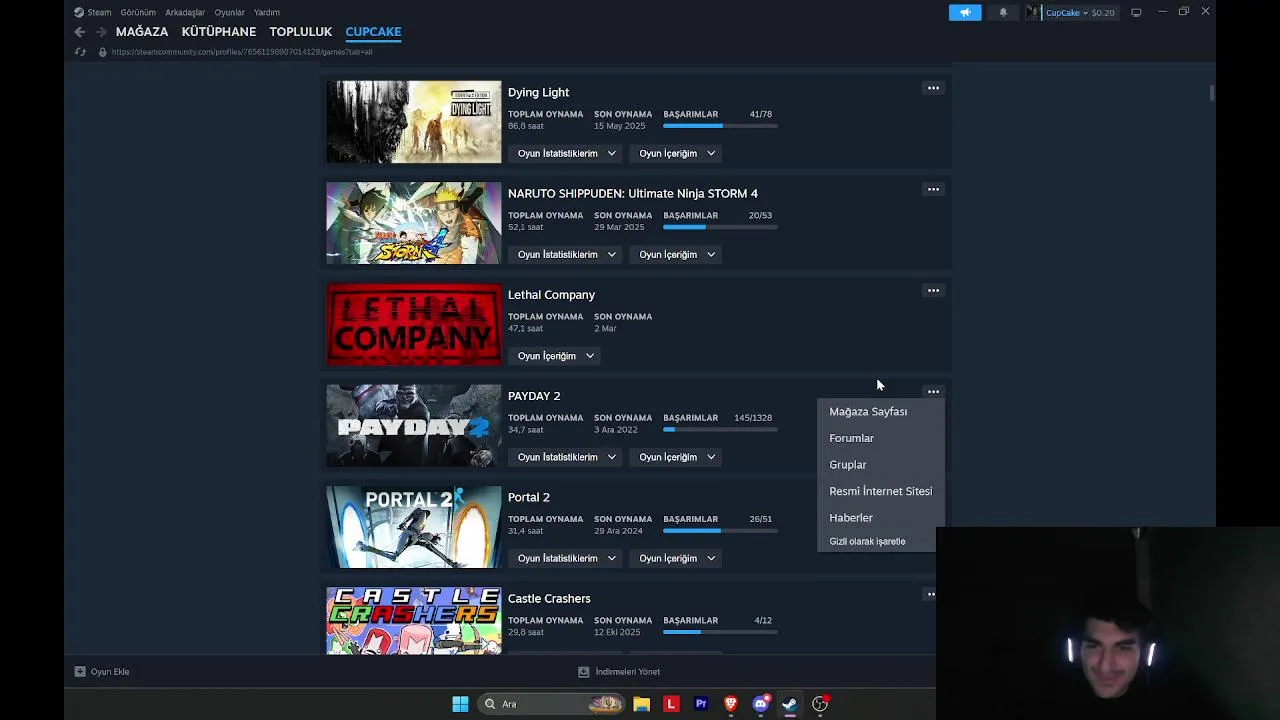Open the red L app on taskbar

[671, 704]
